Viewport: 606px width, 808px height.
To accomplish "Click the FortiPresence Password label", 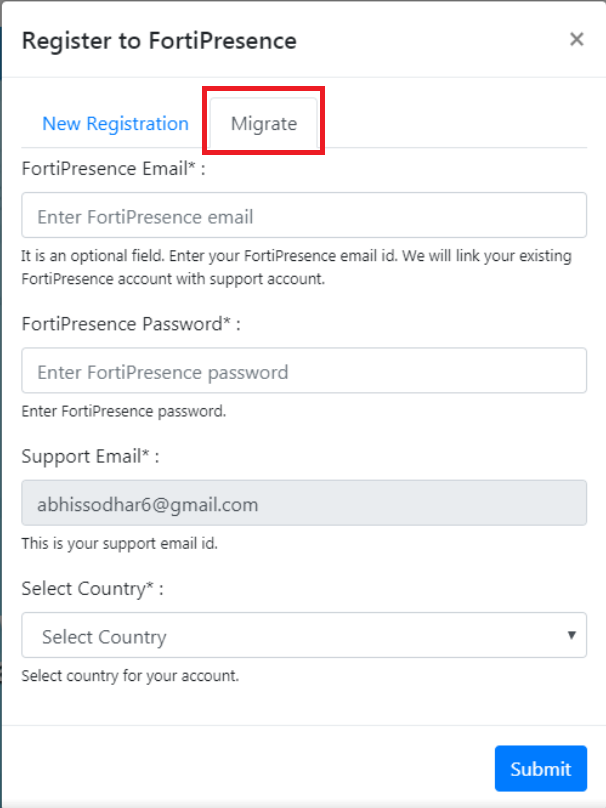I will pos(130,324).
